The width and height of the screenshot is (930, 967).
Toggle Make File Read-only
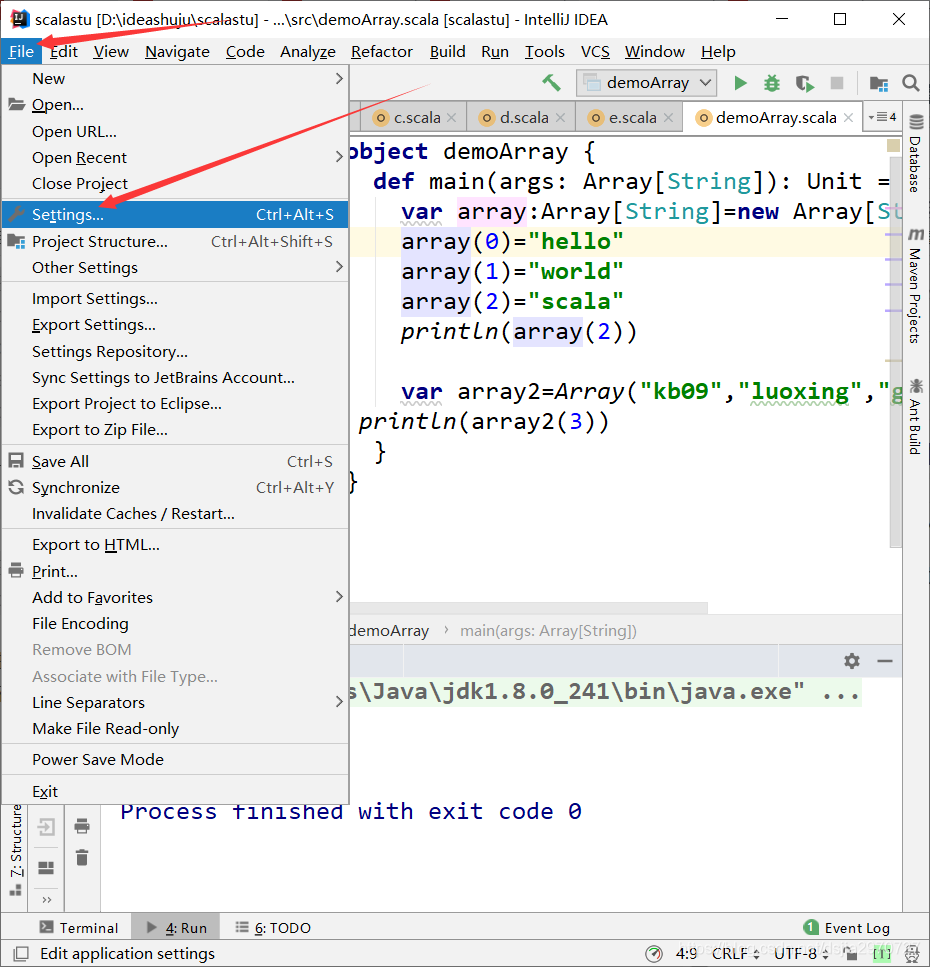click(x=175, y=728)
